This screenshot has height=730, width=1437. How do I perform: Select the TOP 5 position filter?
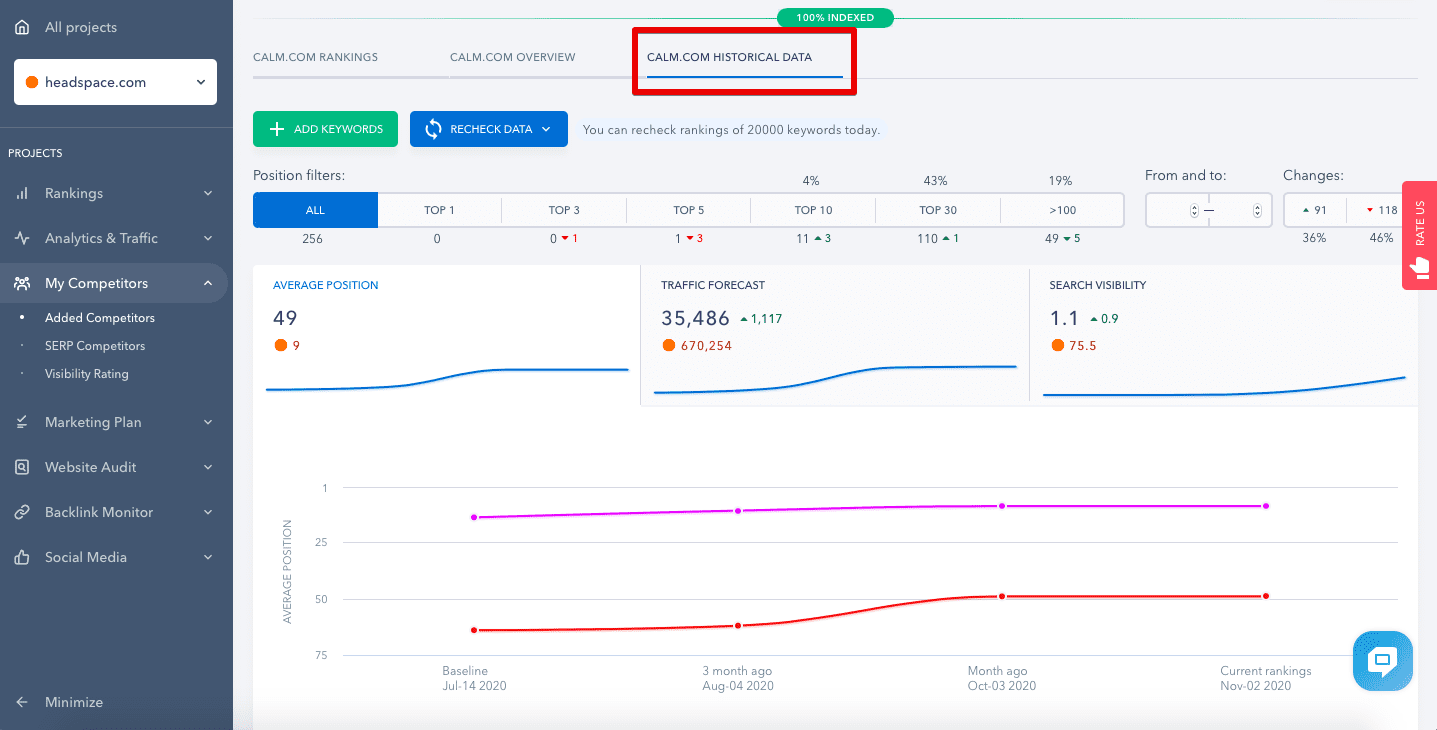pyautogui.click(x=688, y=210)
